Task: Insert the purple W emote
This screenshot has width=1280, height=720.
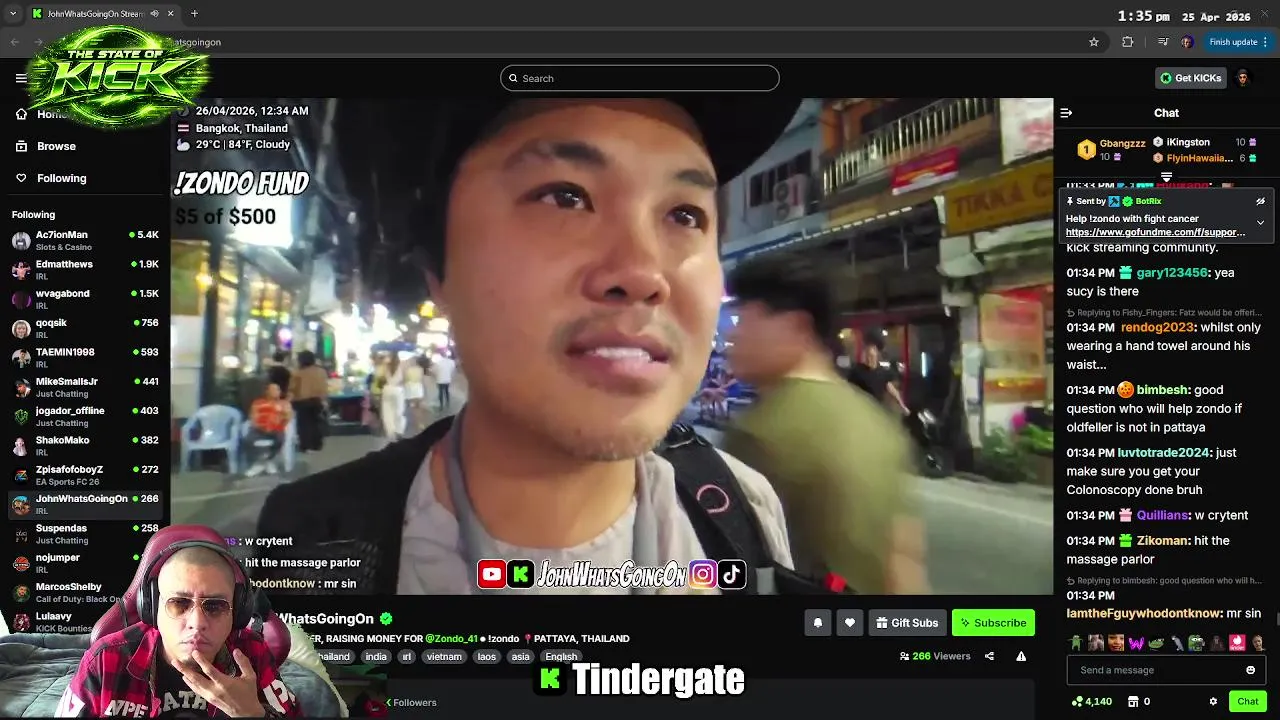Action: pos(1135,642)
